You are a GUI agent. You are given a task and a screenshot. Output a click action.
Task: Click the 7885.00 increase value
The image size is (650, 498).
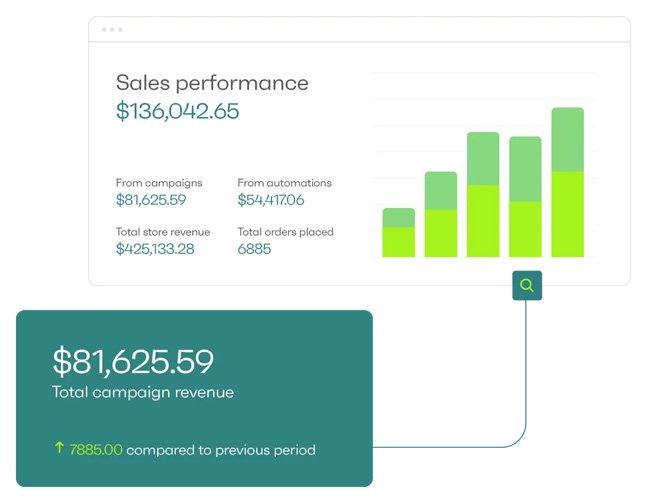(96, 450)
